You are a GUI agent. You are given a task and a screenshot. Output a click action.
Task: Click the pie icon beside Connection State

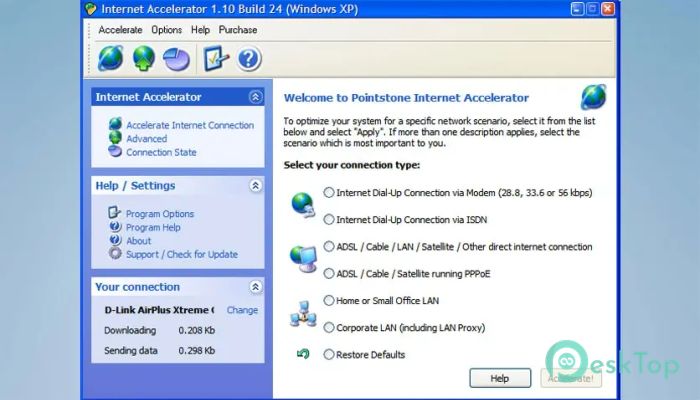115,151
